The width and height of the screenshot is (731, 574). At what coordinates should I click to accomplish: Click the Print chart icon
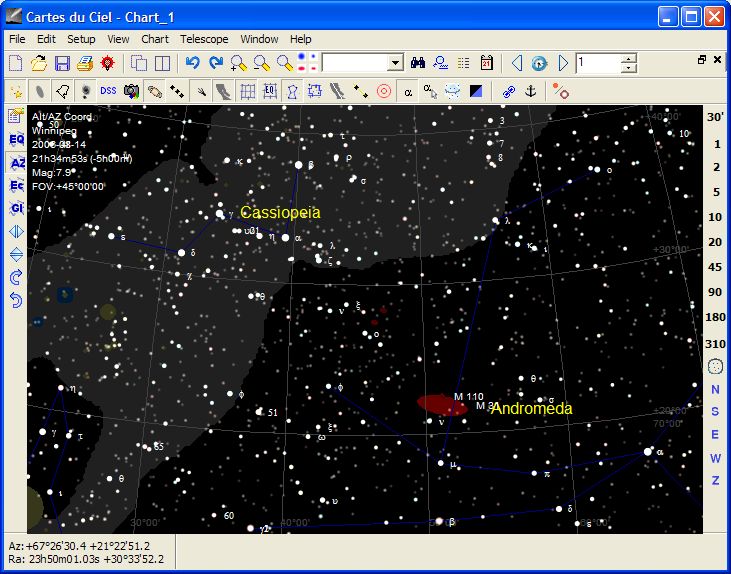[x=85, y=63]
